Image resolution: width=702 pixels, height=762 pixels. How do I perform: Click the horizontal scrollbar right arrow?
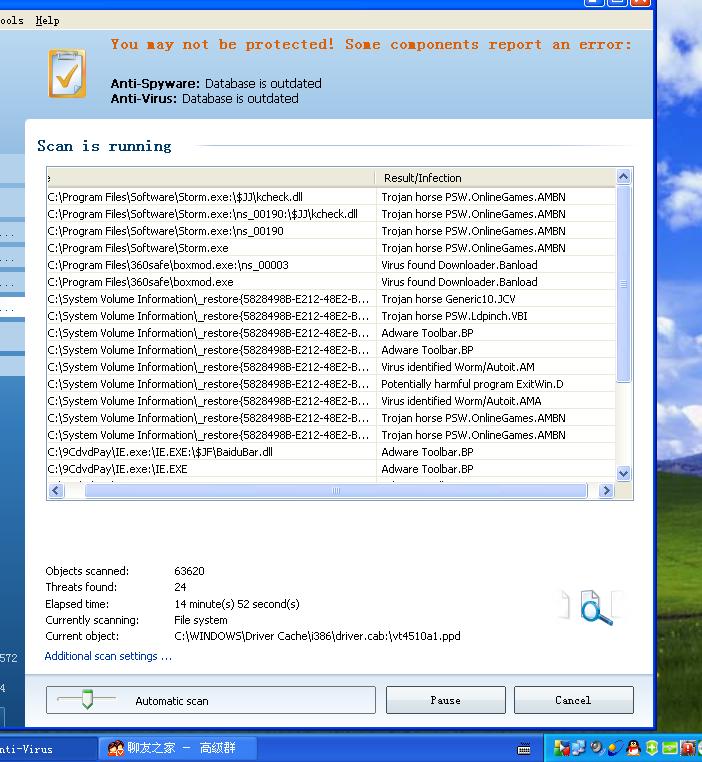(606, 490)
